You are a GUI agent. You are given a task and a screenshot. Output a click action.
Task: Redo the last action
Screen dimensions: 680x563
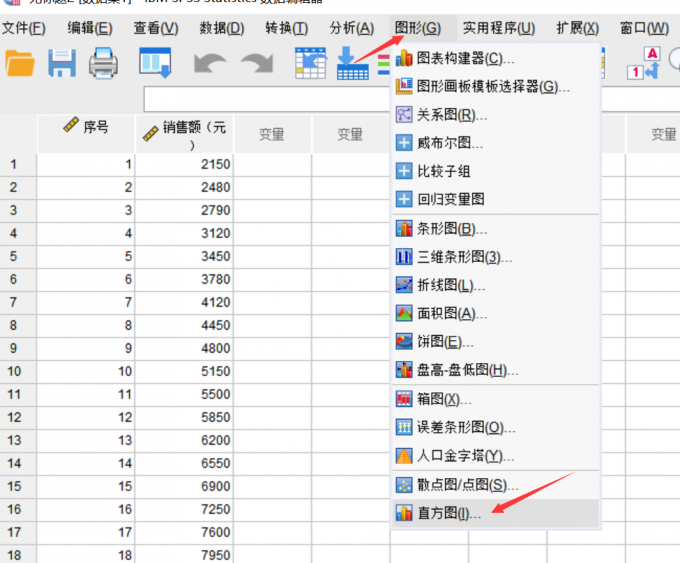point(257,64)
